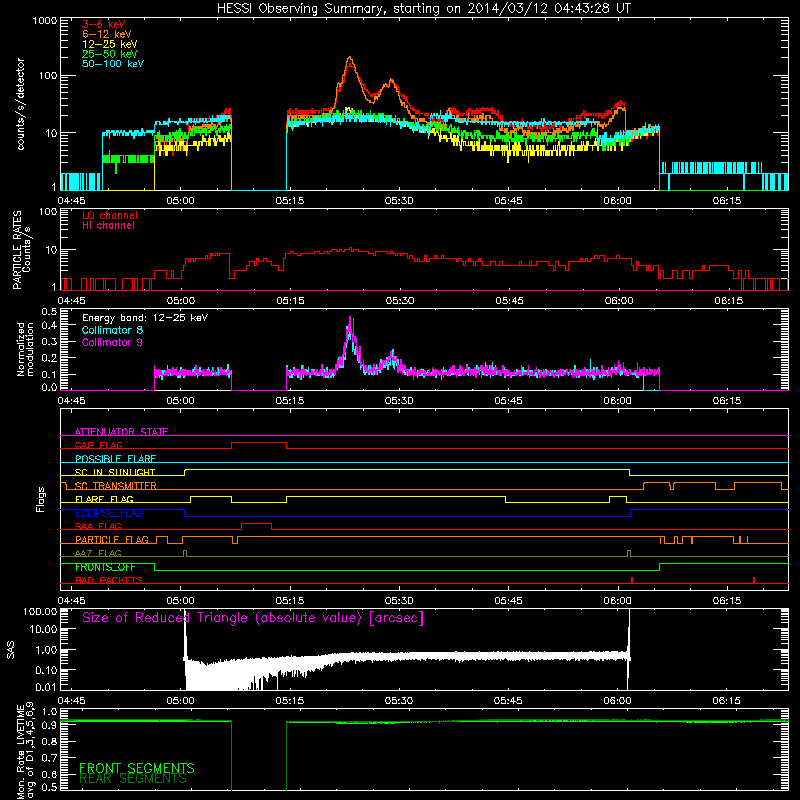Screen dimensions: 800x800
Task: Select the 50-100 keV legend entry
Action: (x=113, y=64)
